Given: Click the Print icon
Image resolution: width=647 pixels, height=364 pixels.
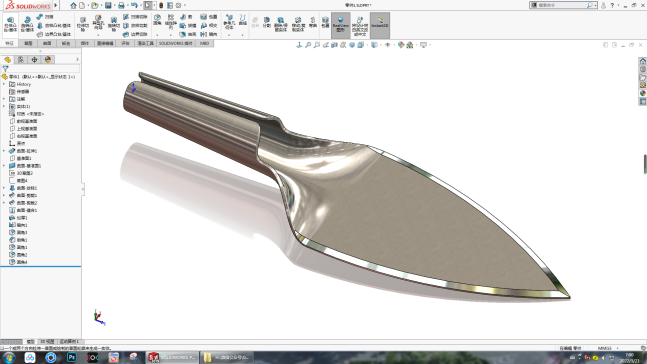Looking at the screenshot, I should tap(121, 5).
